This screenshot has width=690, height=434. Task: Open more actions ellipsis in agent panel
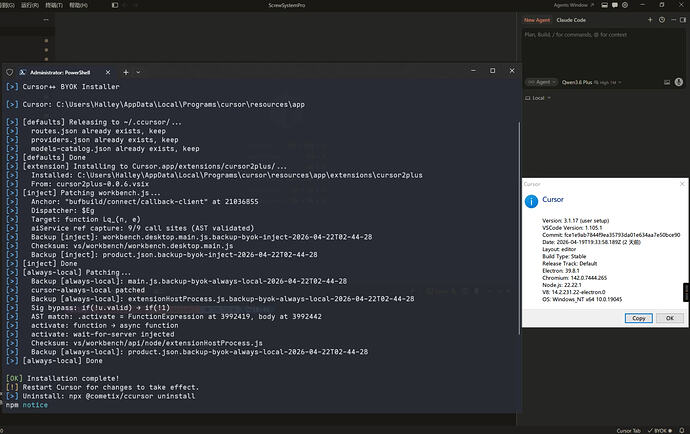pyautogui.click(x=673, y=20)
